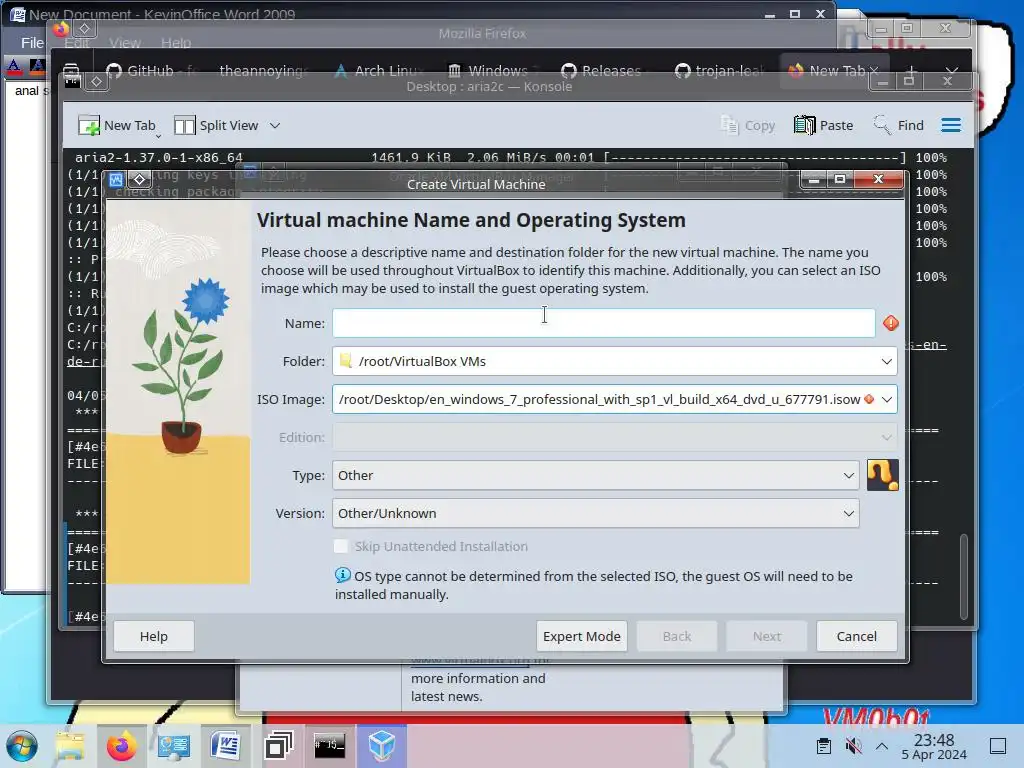This screenshot has width=1024, height=768.
Task: Click Expert Mode button
Action: [x=582, y=636]
